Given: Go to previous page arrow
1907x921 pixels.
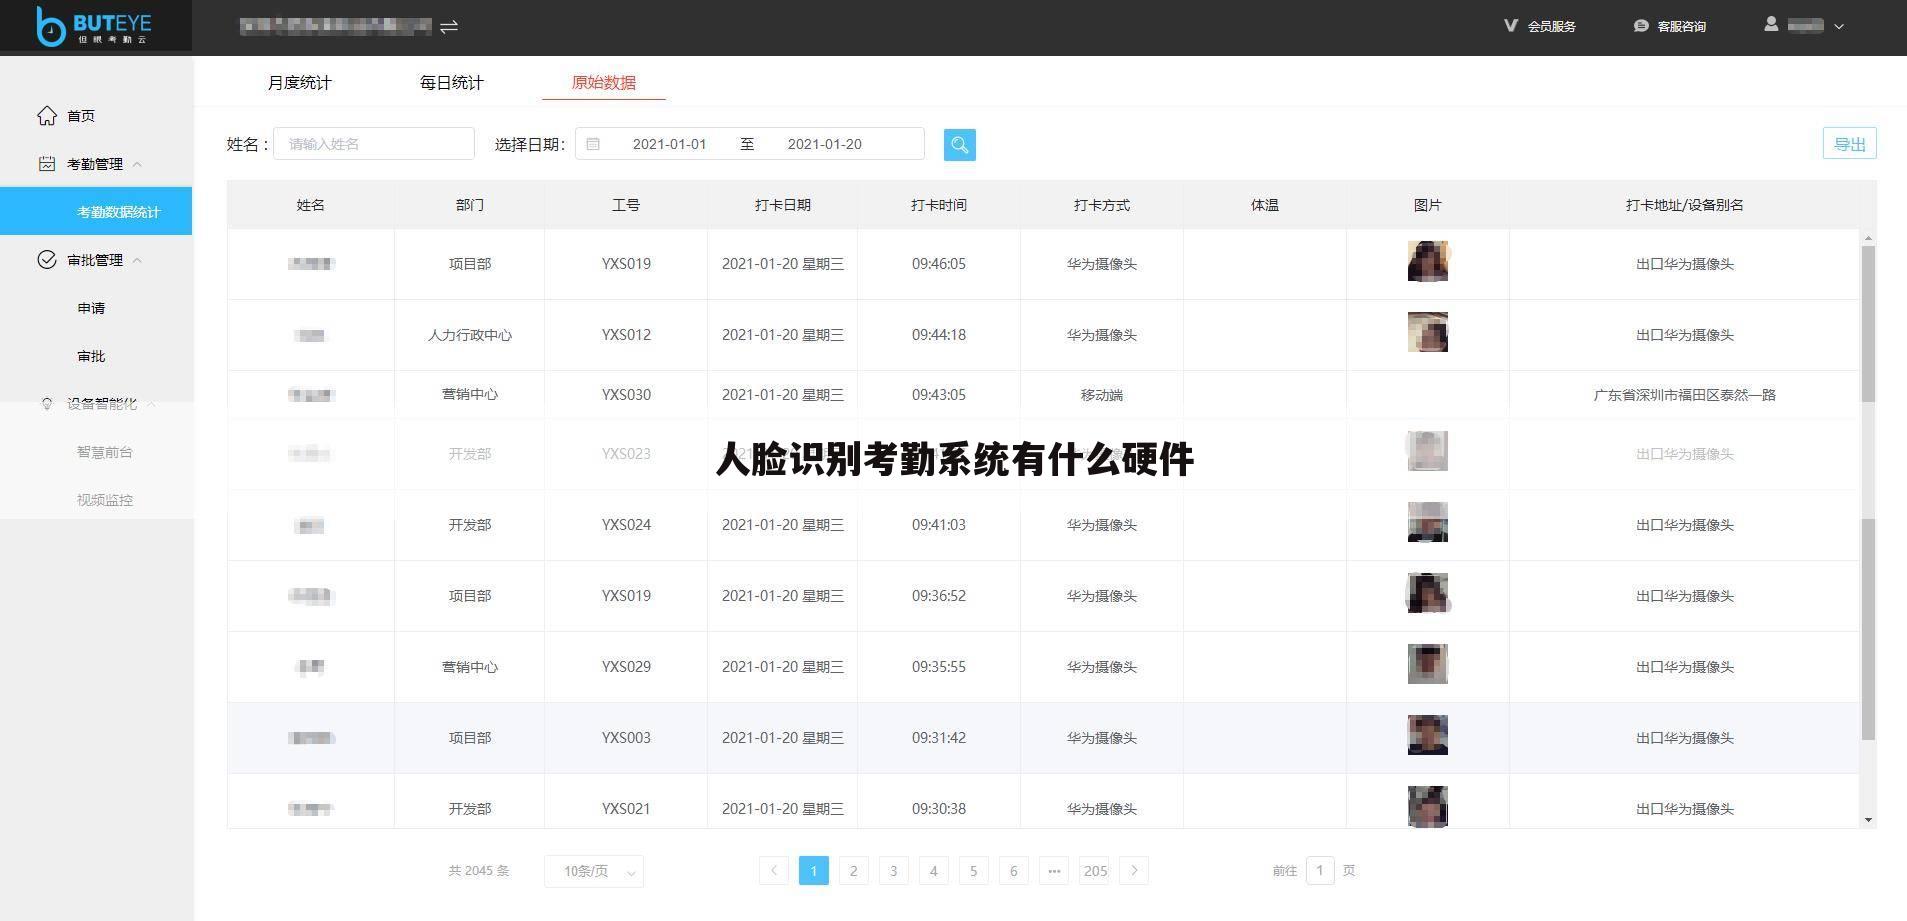Looking at the screenshot, I should pyautogui.click(x=773, y=871).
